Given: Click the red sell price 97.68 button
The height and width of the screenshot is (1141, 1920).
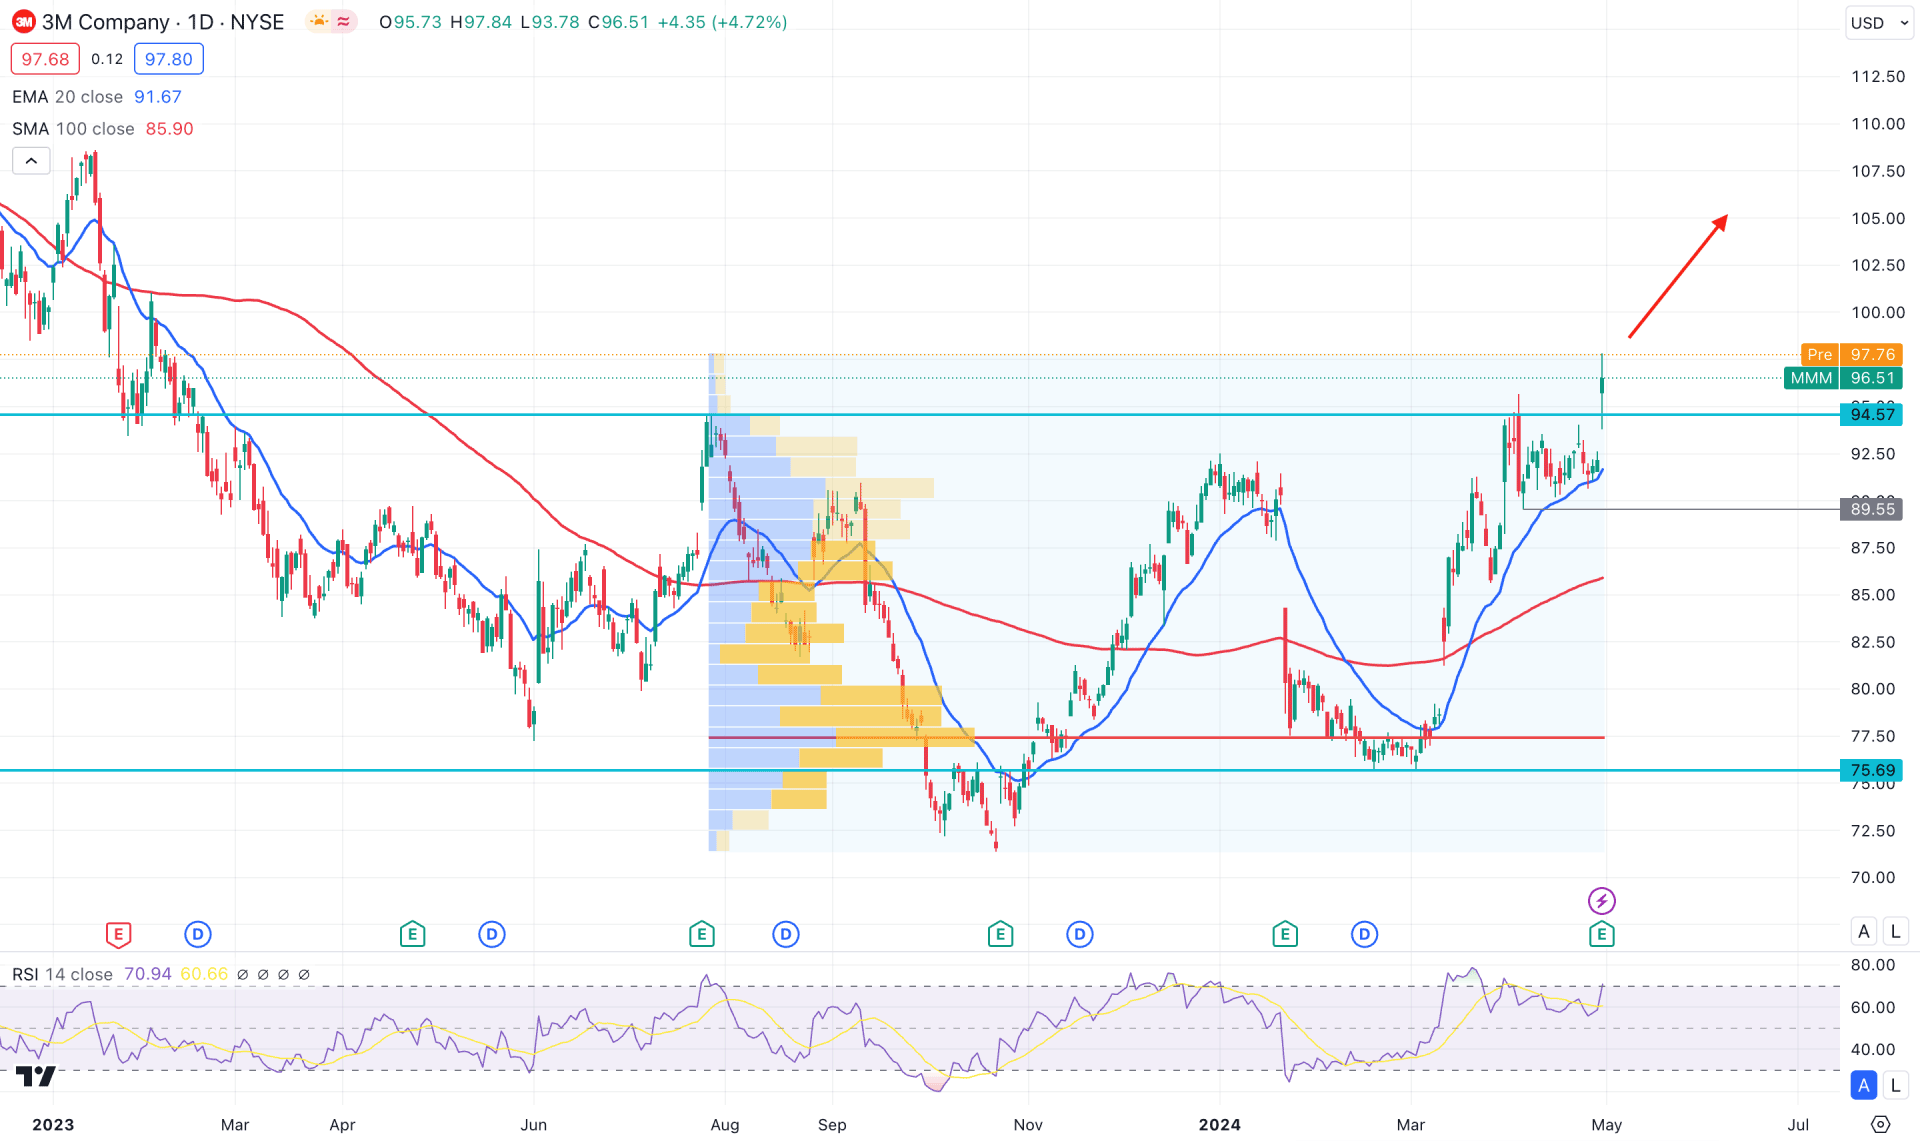Looking at the screenshot, I should (x=45, y=59).
